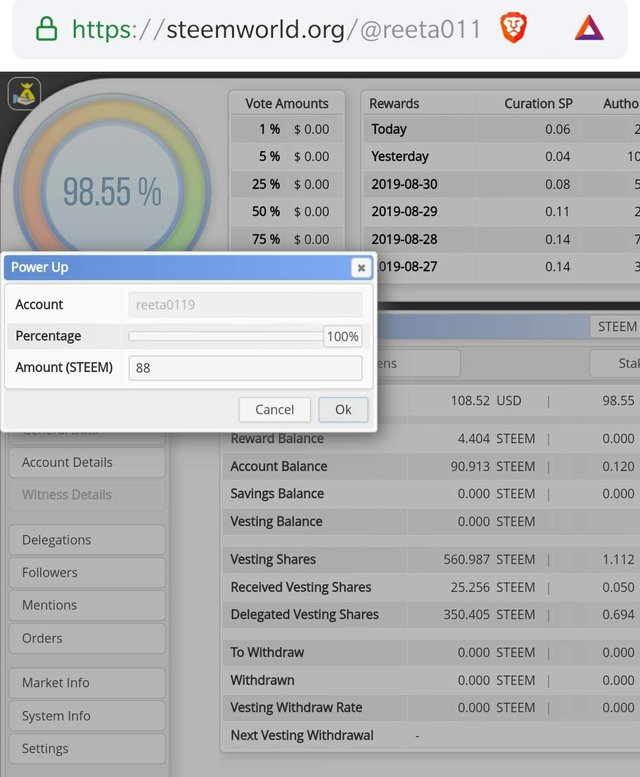Viewport: 640px width, 777px height.
Task: Close the Power Up dialog
Action: (361, 268)
